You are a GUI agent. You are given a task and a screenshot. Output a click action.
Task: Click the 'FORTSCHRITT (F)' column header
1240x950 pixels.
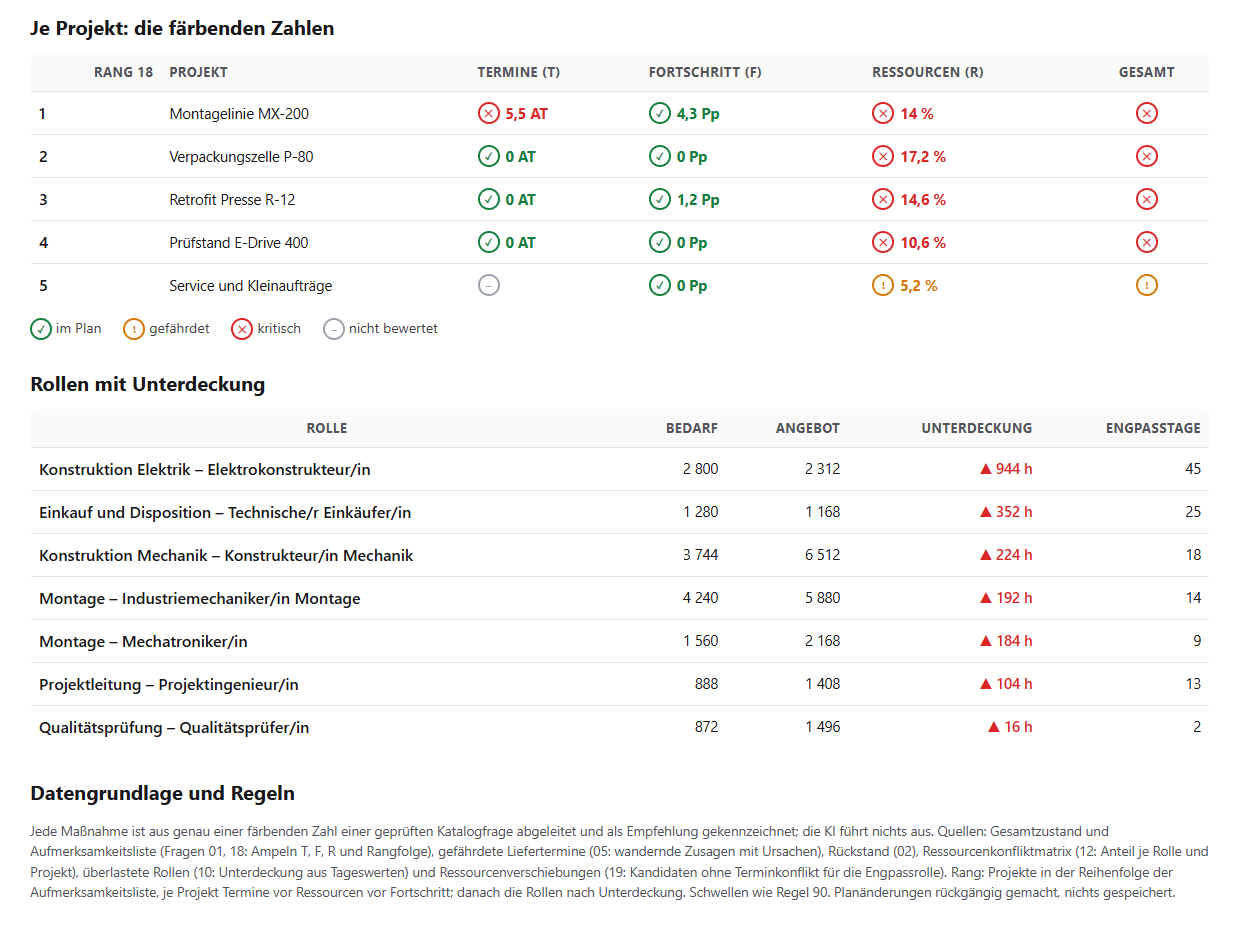pos(705,72)
